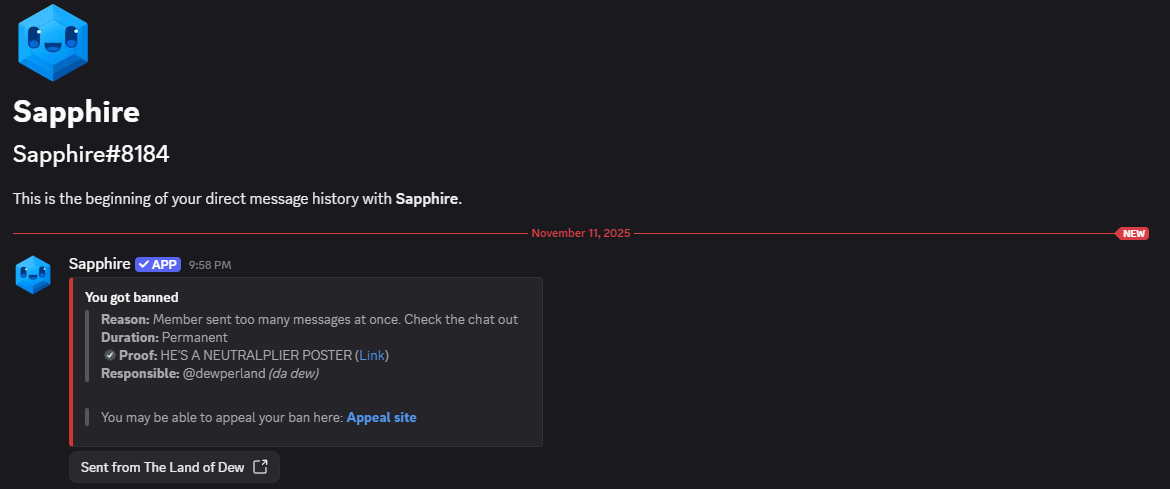Click the large Sapphire heading name
Viewport: 1170px width, 489px height.
click(x=76, y=112)
